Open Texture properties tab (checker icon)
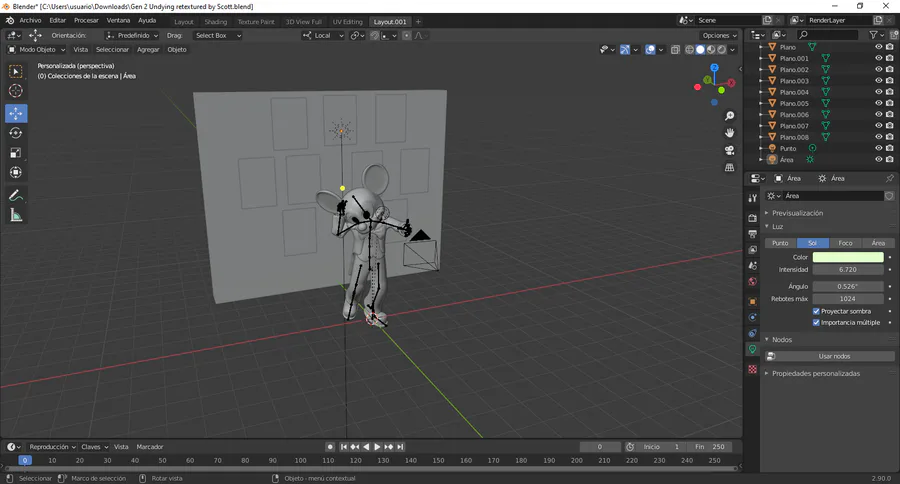The image size is (900, 484). [x=752, y=369]
